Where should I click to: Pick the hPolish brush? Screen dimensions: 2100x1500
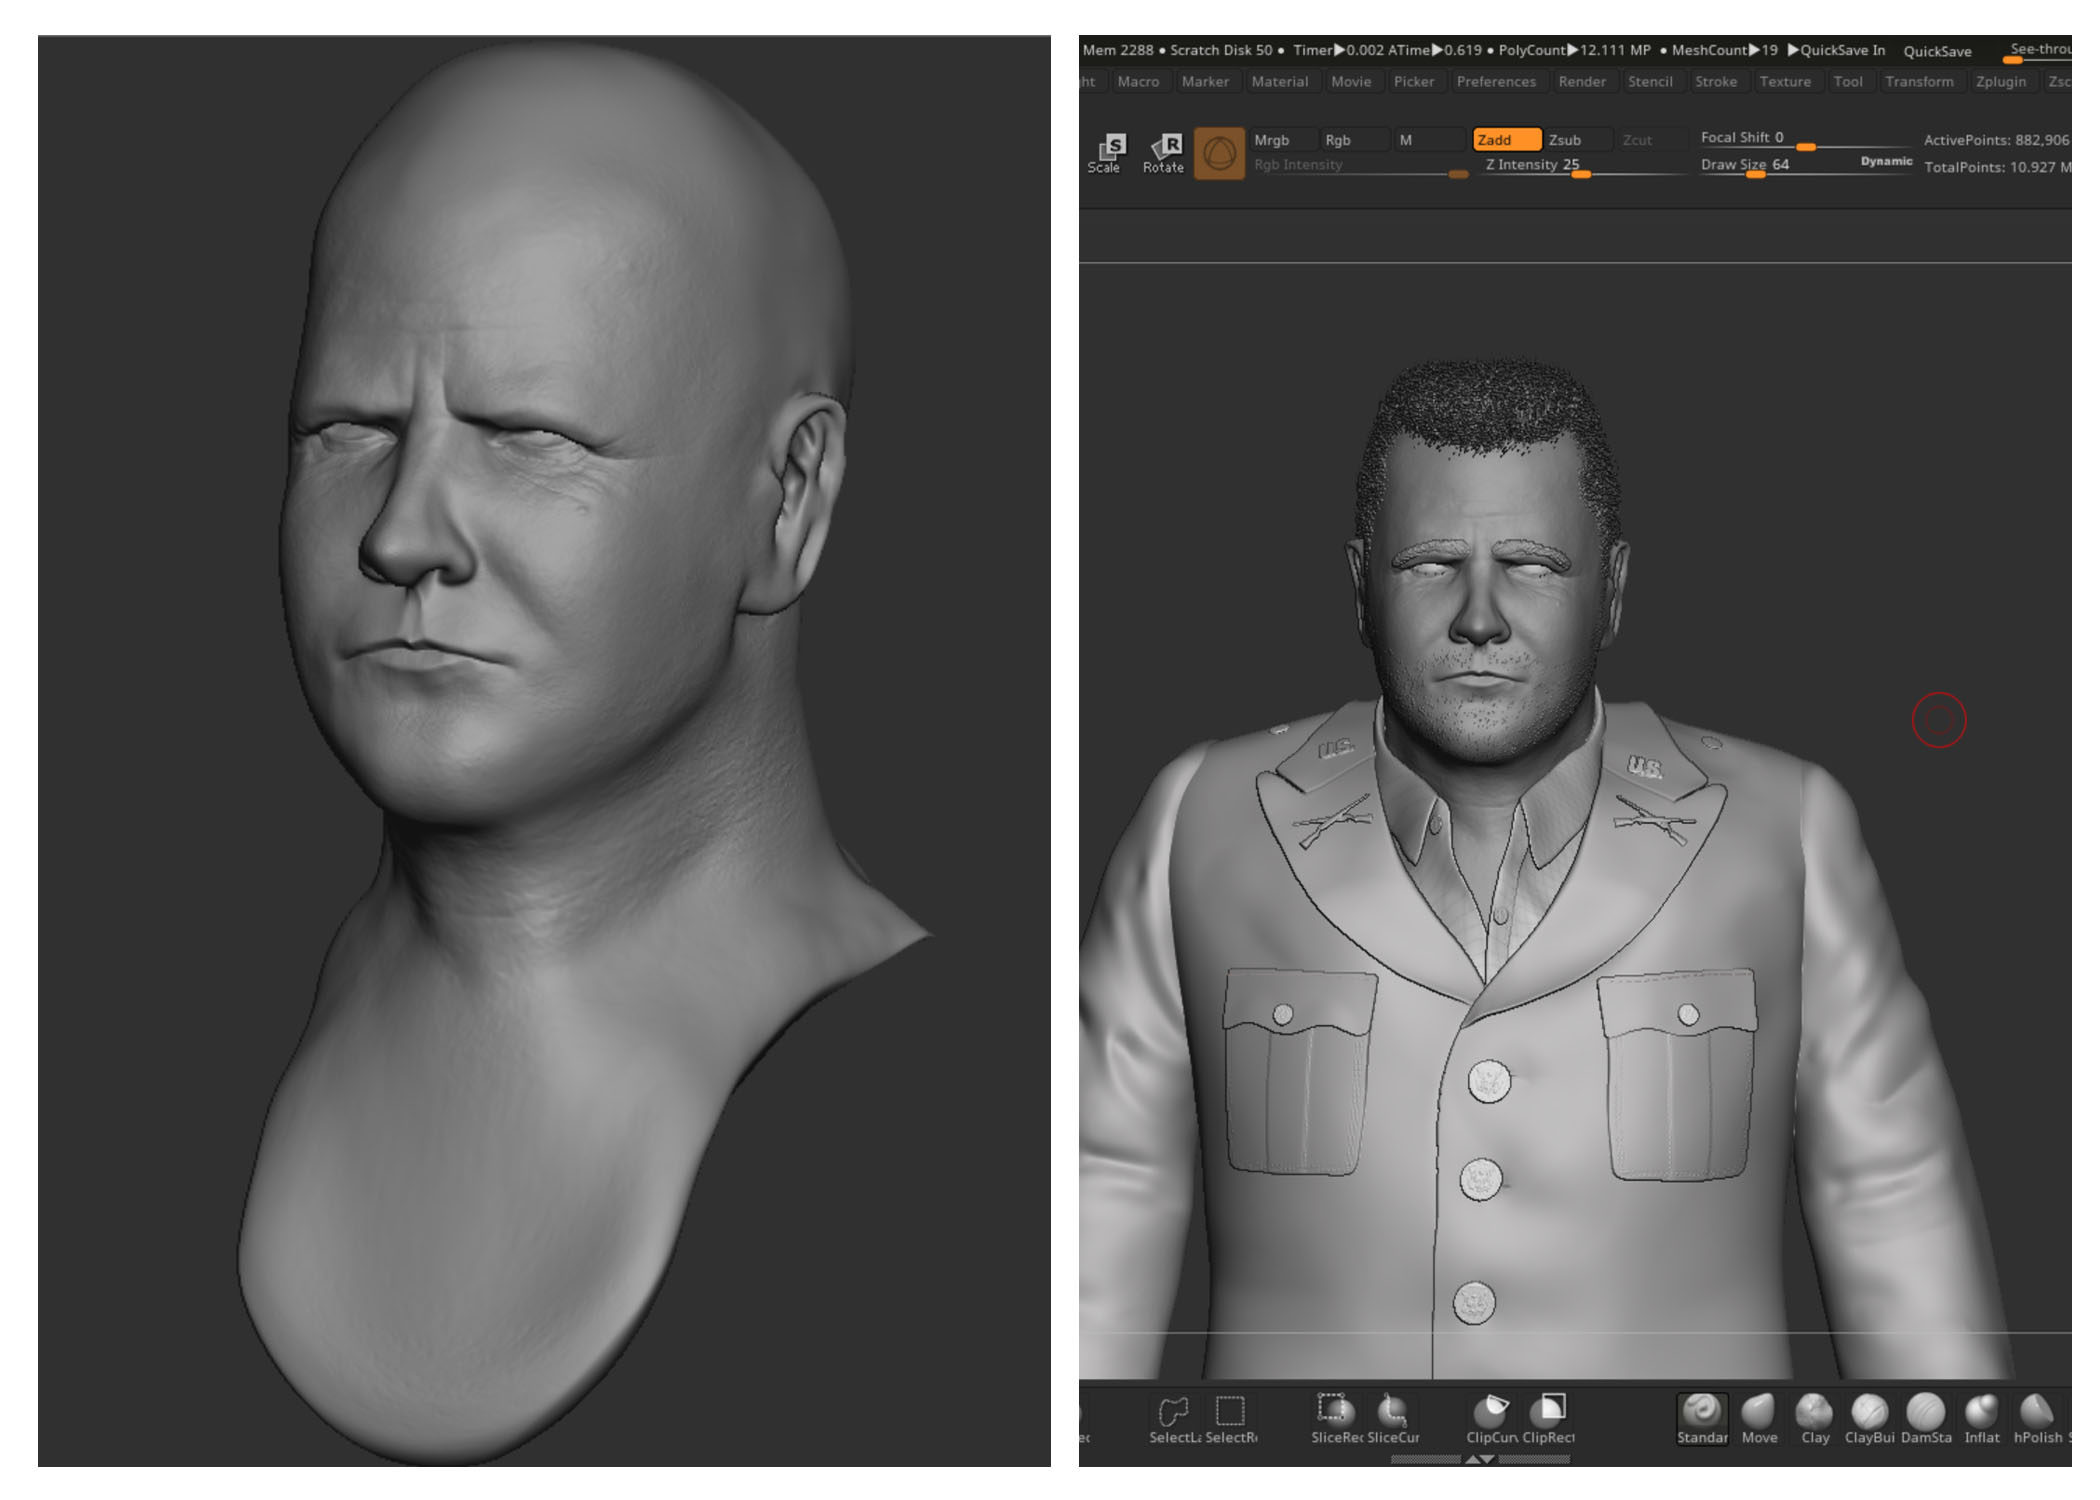(2037, 1420)
